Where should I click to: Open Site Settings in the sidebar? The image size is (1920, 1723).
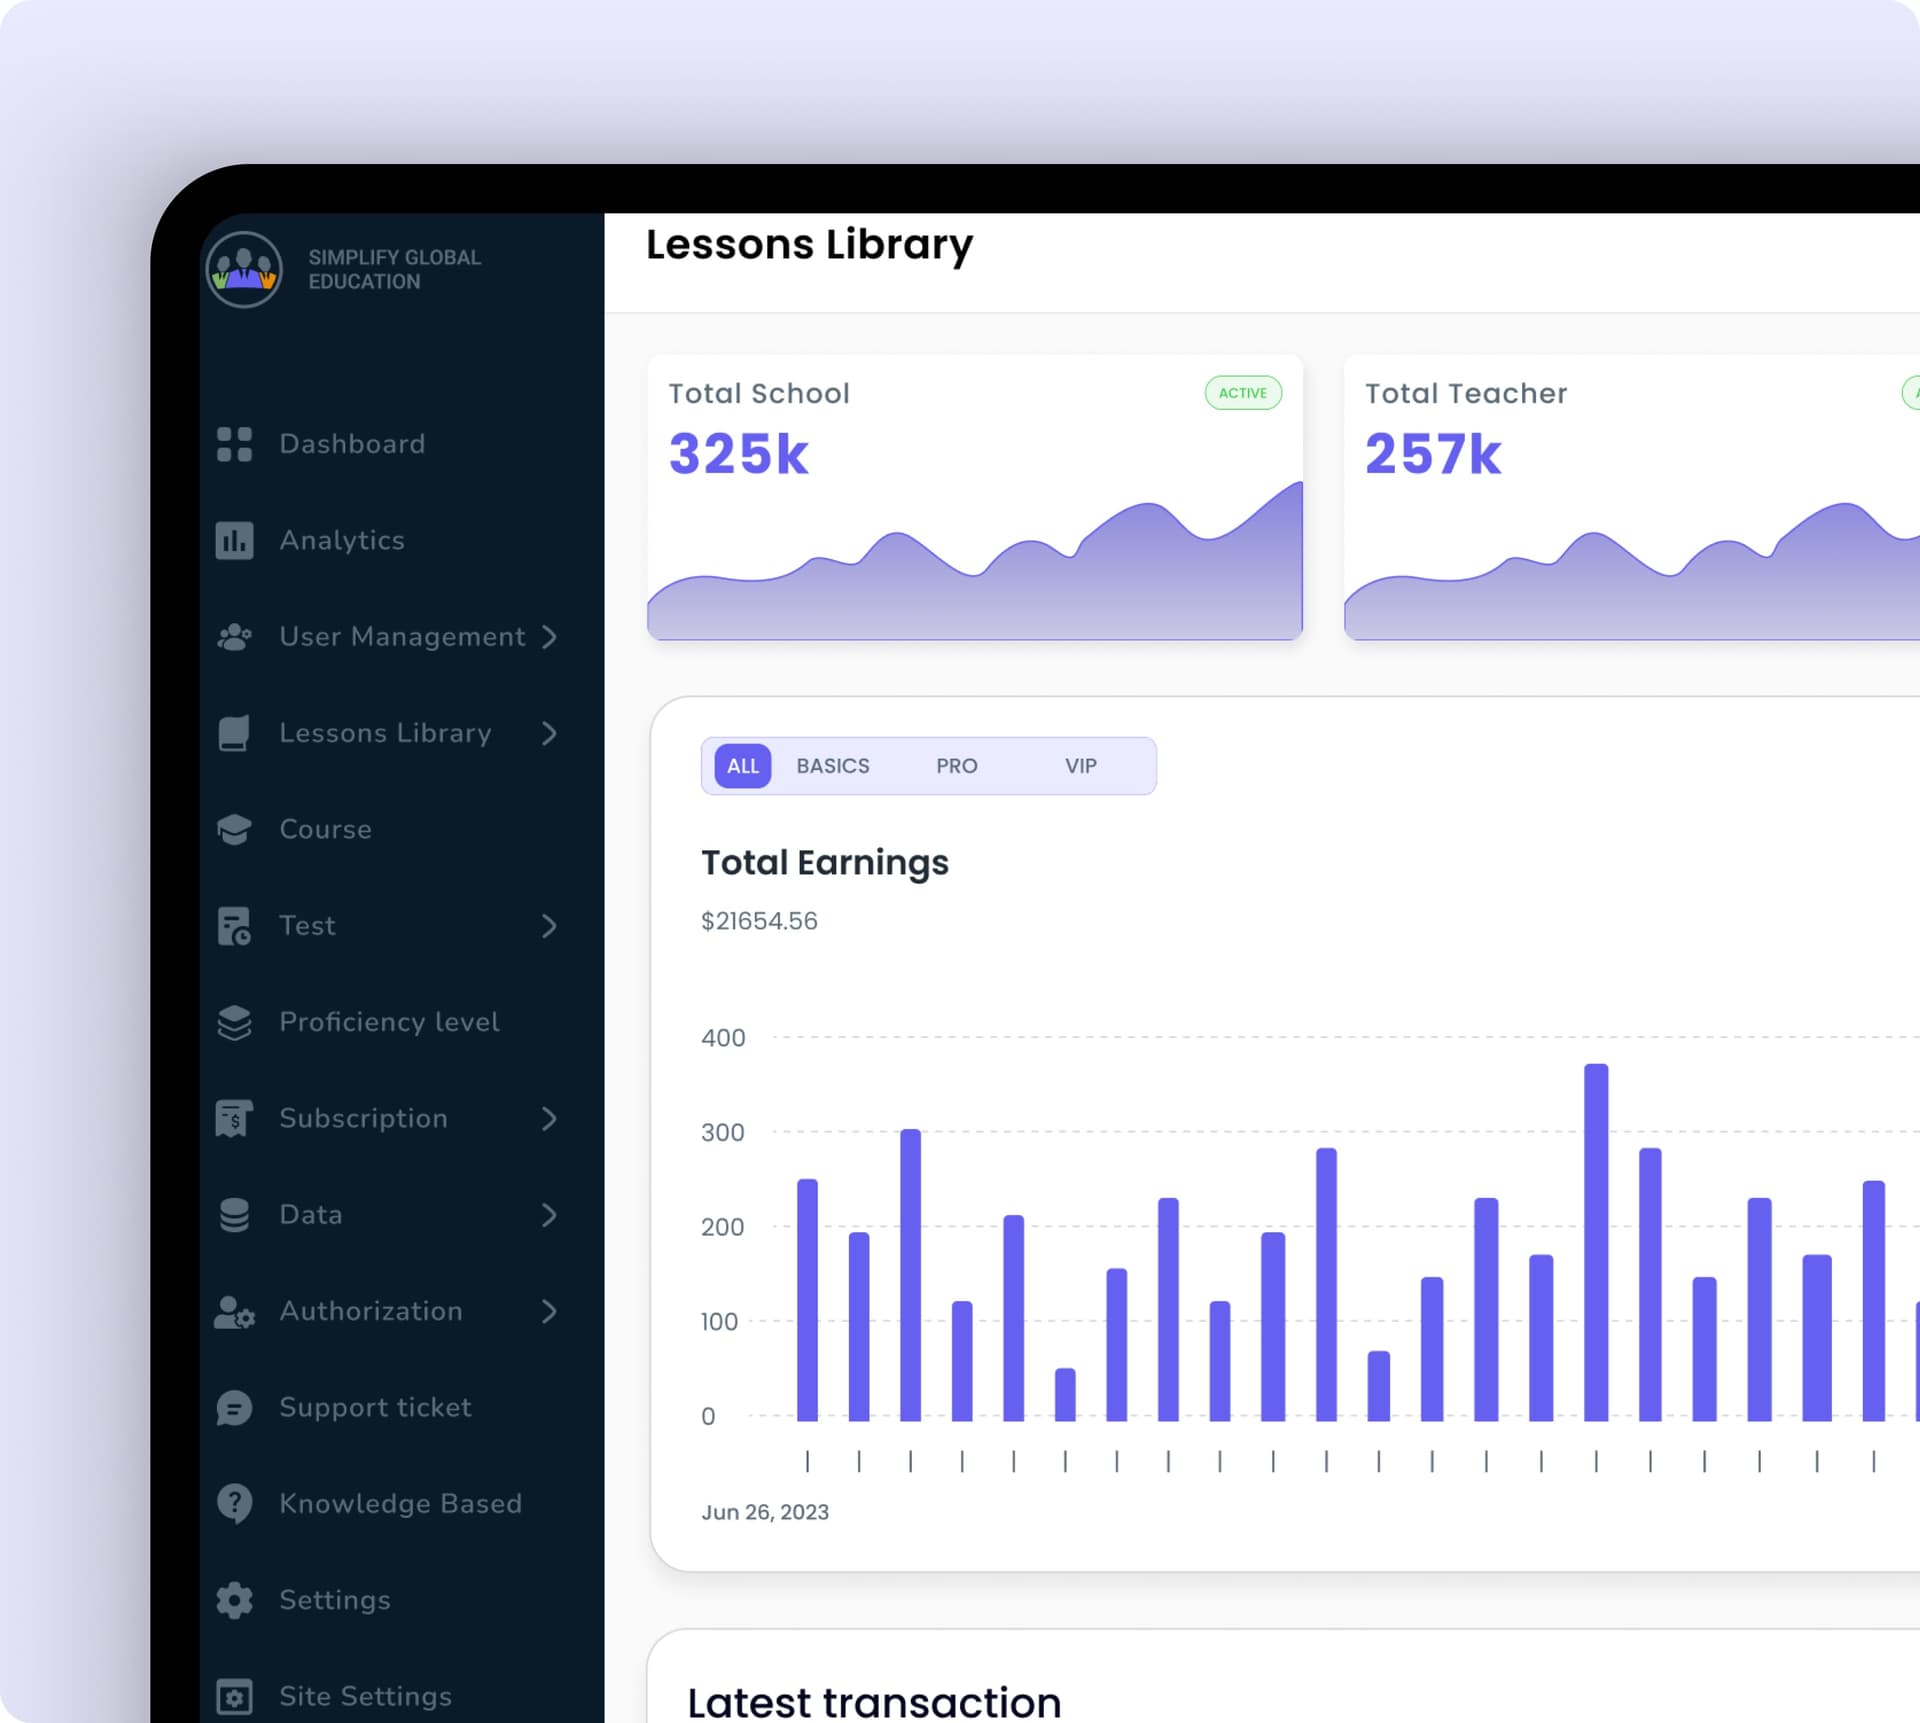(x=365, y=1697)
